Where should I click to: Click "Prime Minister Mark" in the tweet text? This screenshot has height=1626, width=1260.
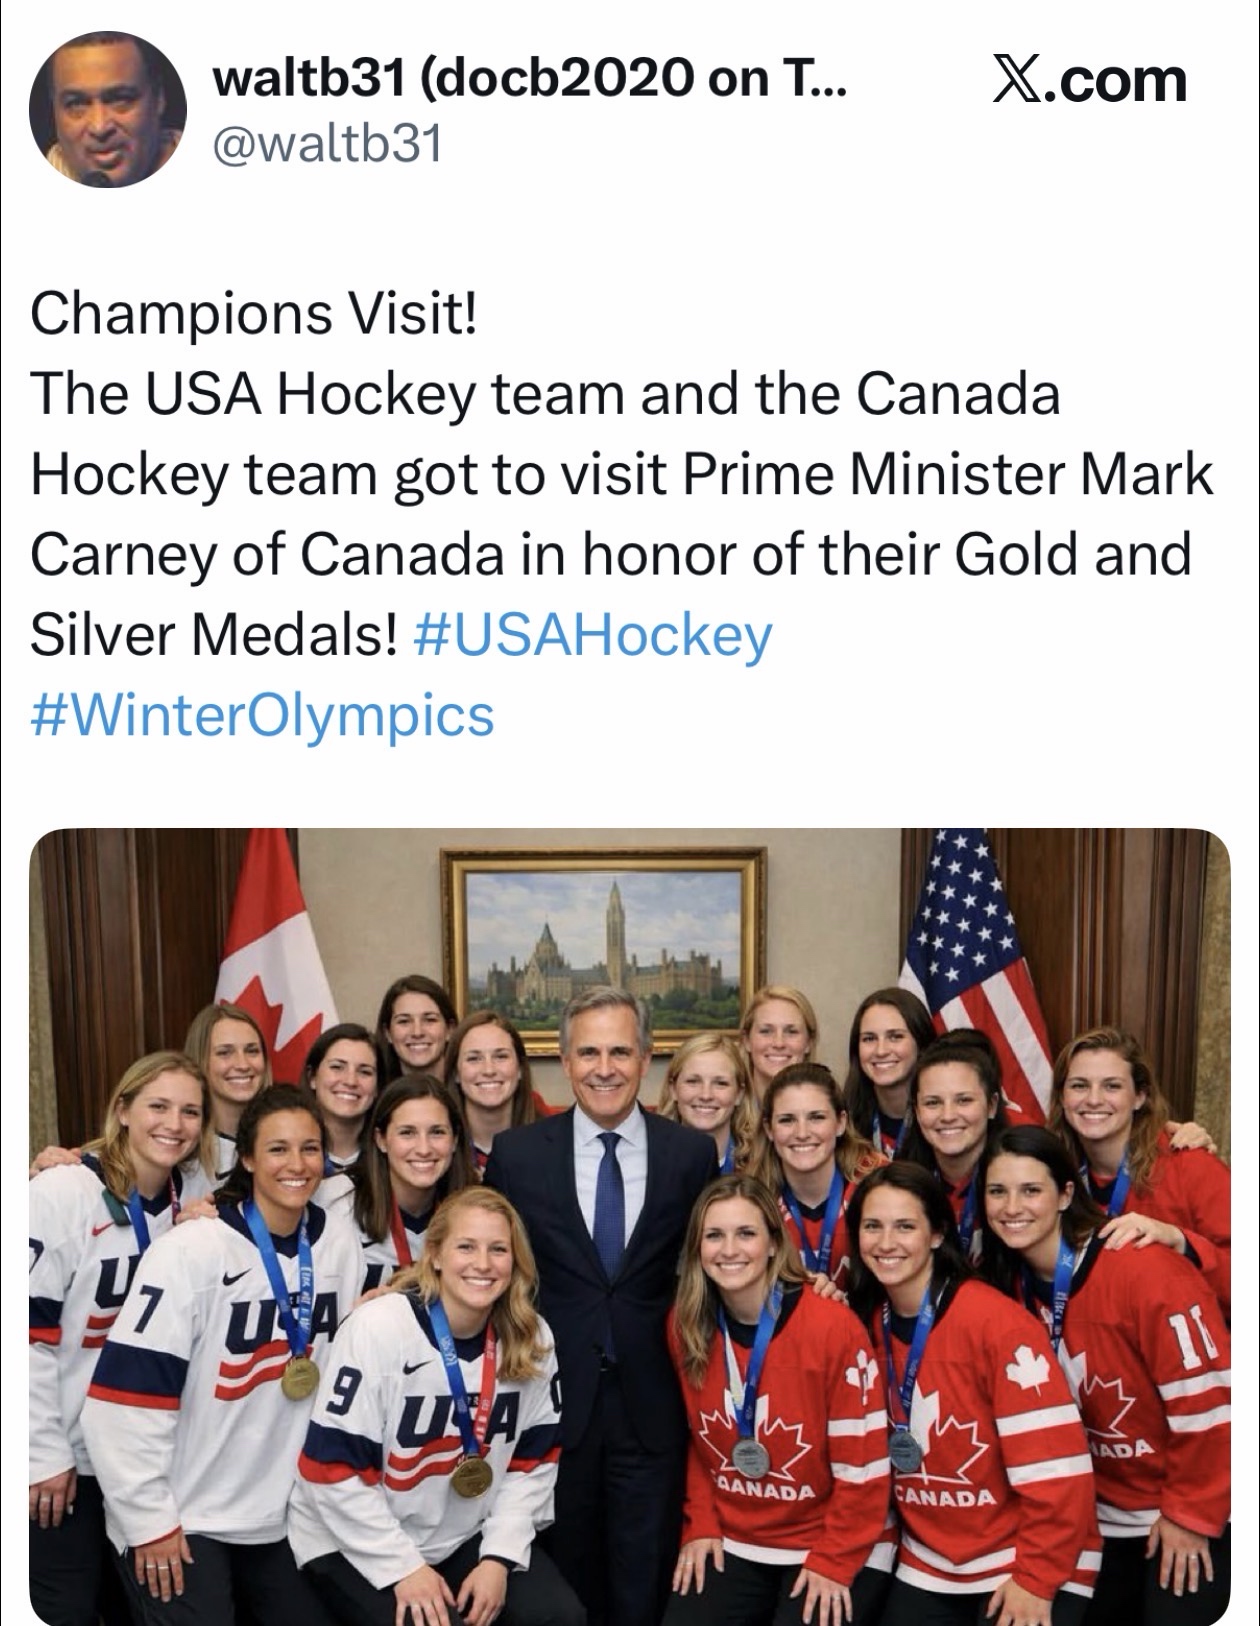tap(947, 474)
